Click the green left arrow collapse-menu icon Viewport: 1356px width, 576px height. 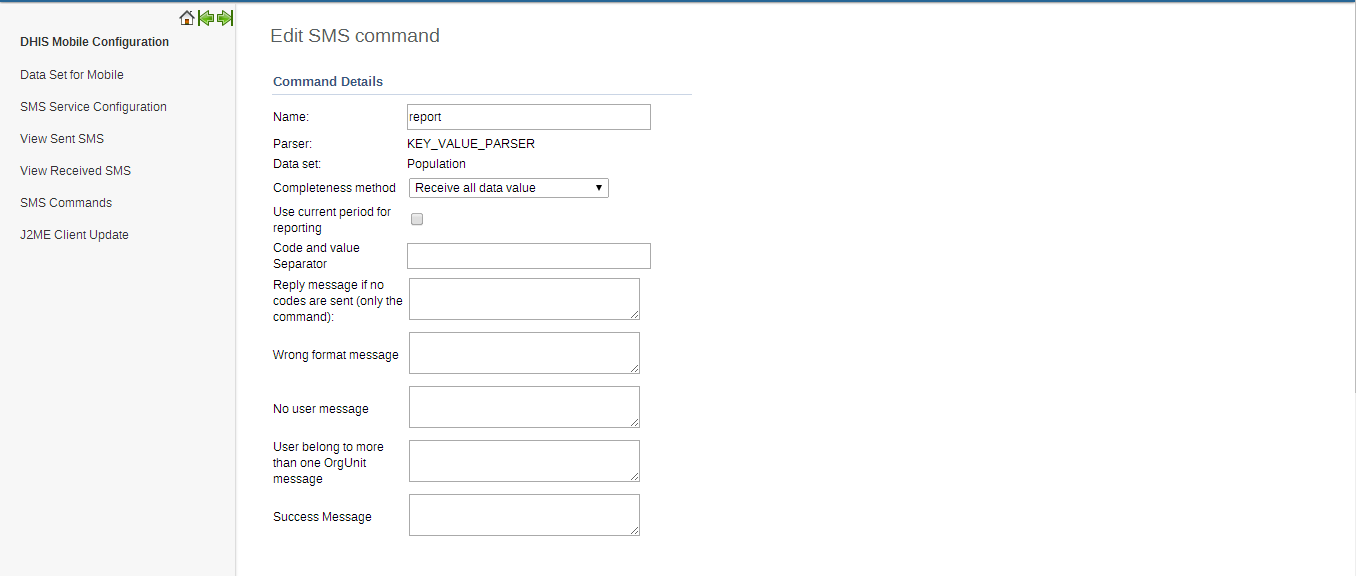coord(206,18)
